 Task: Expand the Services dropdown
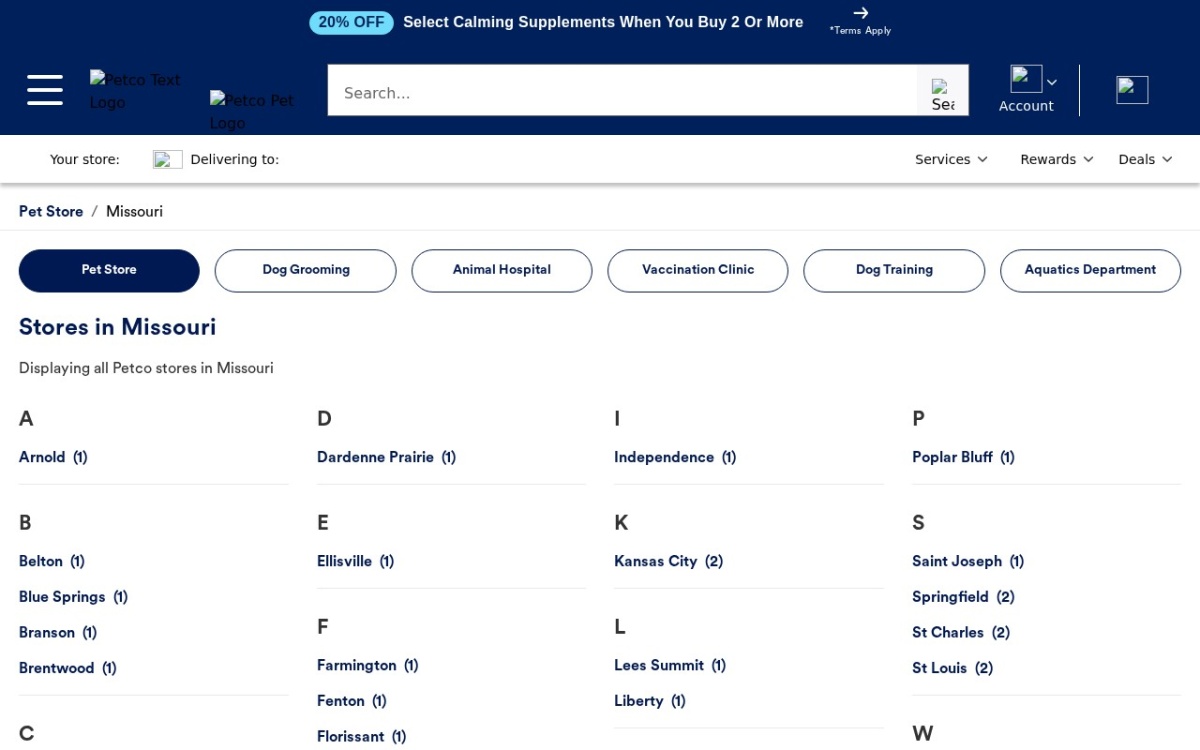tap(951, 159)
